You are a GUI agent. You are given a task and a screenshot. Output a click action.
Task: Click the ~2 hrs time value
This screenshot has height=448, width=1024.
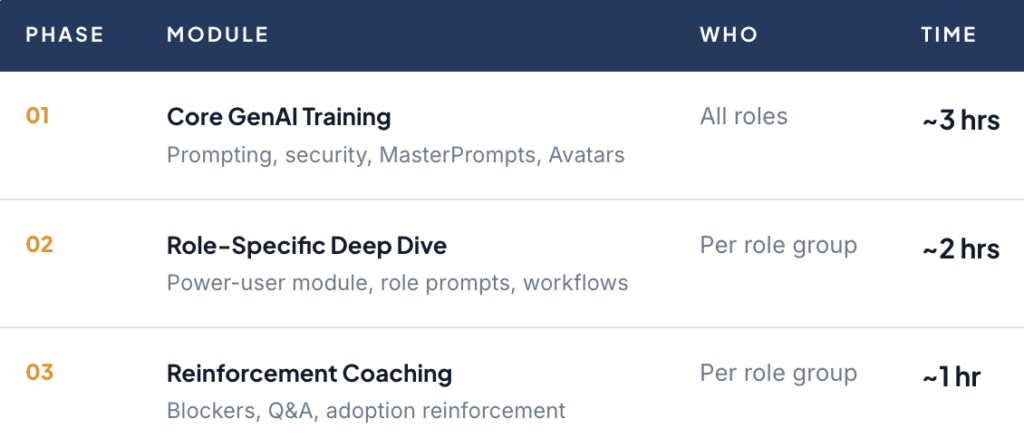click(960, 249)
